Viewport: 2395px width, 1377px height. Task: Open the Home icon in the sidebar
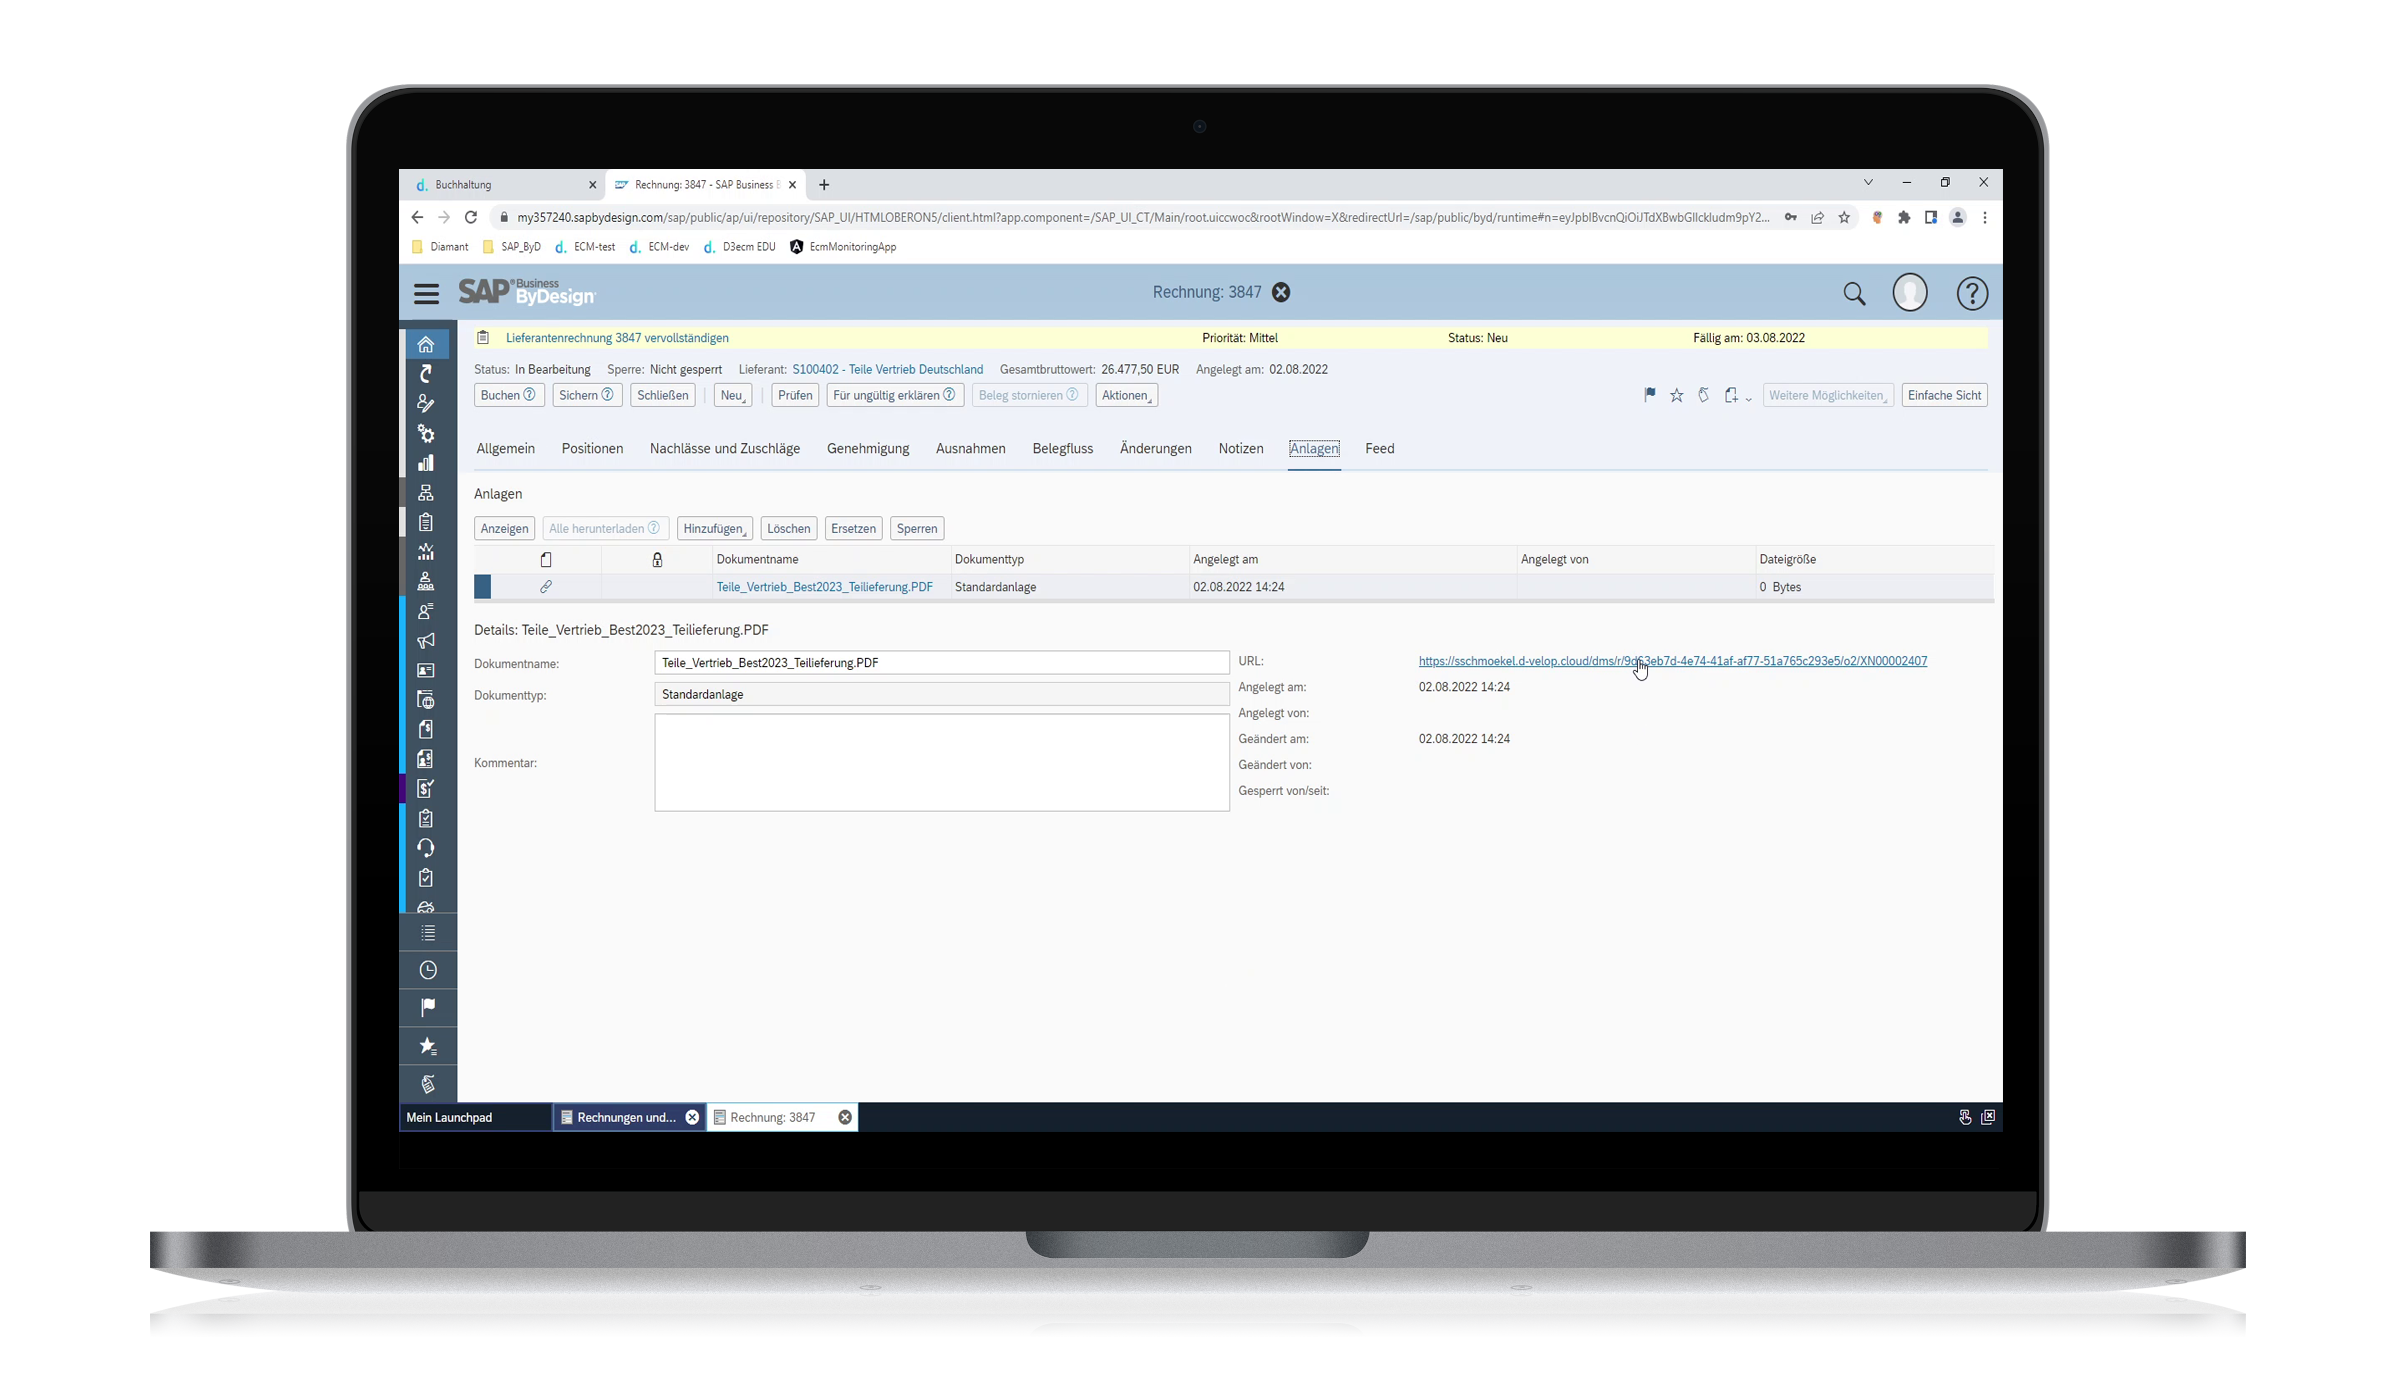click(427, 343)
